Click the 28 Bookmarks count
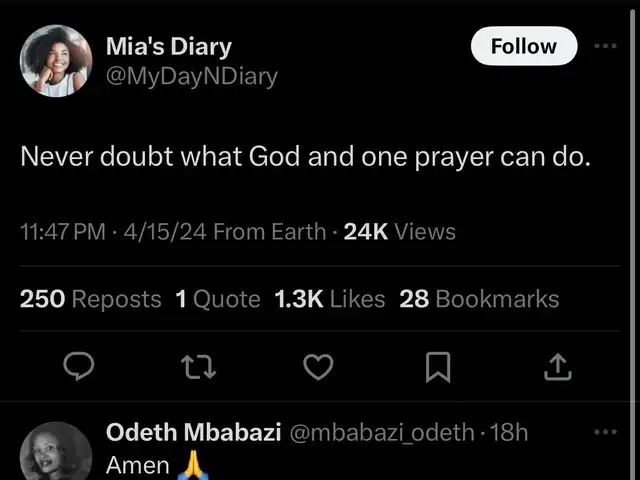The width and height of the screenshot is (640, 480). pos(479,298)
